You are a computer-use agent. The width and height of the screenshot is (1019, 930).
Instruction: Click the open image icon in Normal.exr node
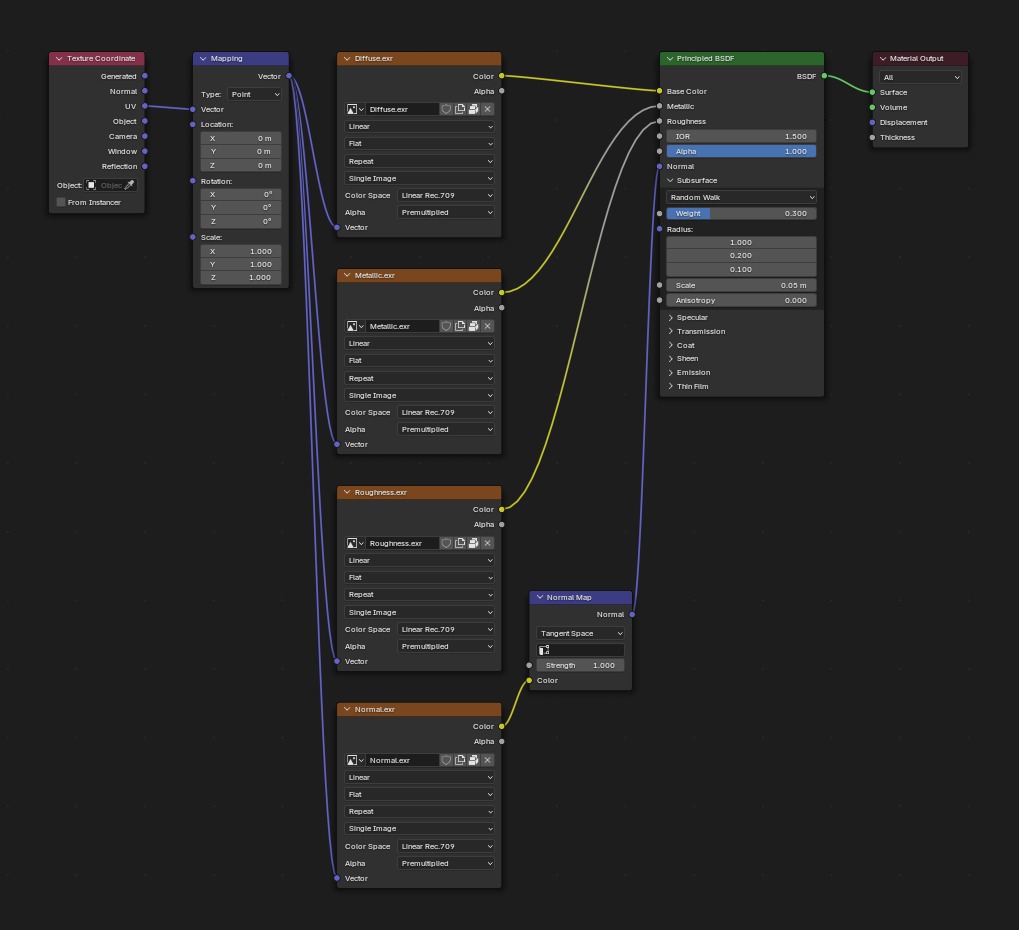click(474, 760)
